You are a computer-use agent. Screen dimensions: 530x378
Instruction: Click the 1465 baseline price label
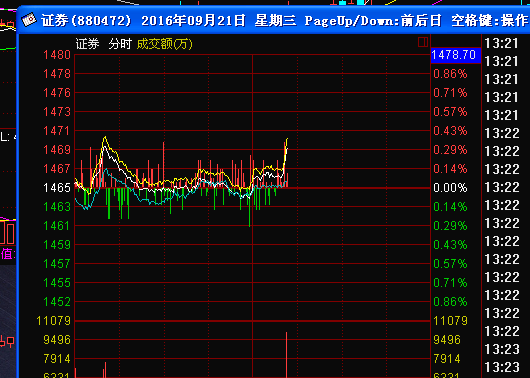coord(57,188)
